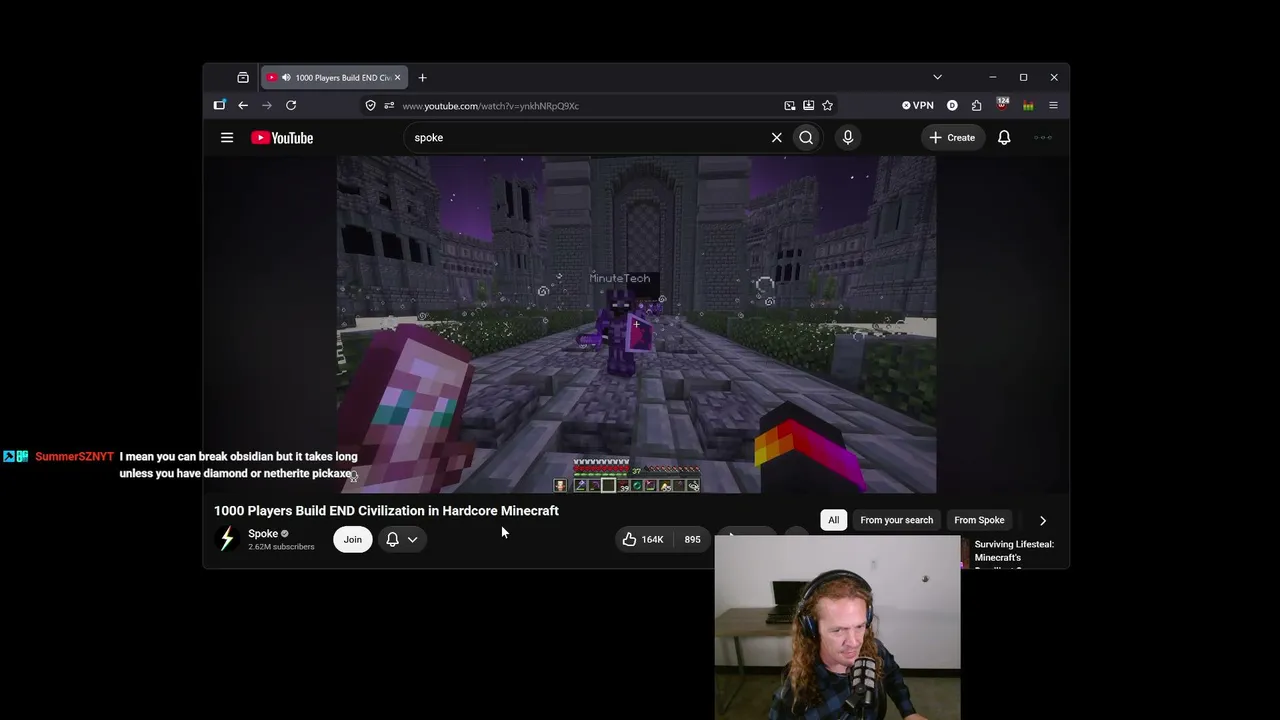The width and height of the screenshot is (1280, 720).
Task: Select the From Spoke chip
Action: click(979, 520)
